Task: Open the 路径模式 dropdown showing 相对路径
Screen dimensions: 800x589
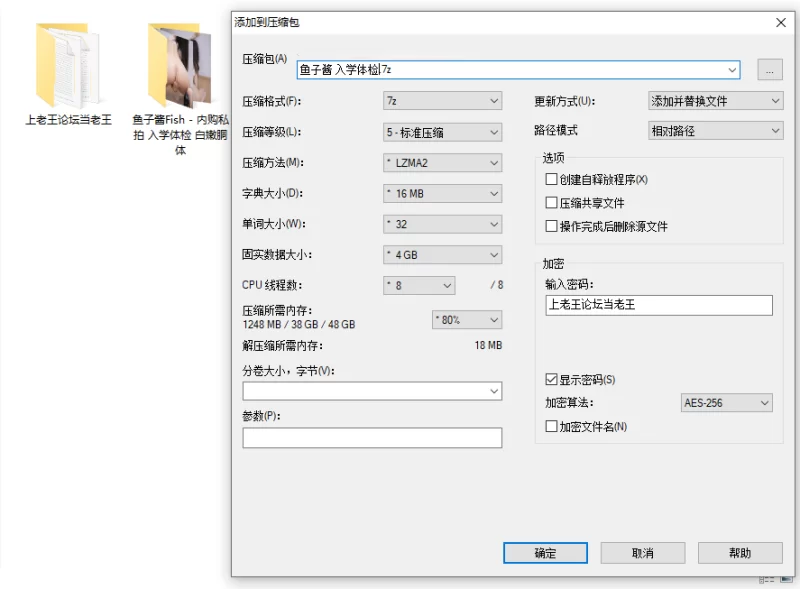Action: click(715, 131)
